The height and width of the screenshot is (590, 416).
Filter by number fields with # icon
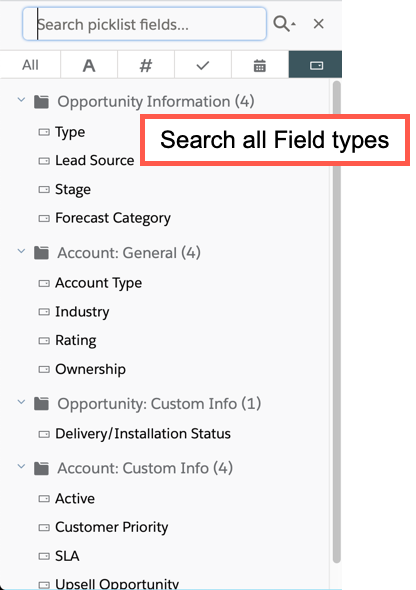coord(146,65)
